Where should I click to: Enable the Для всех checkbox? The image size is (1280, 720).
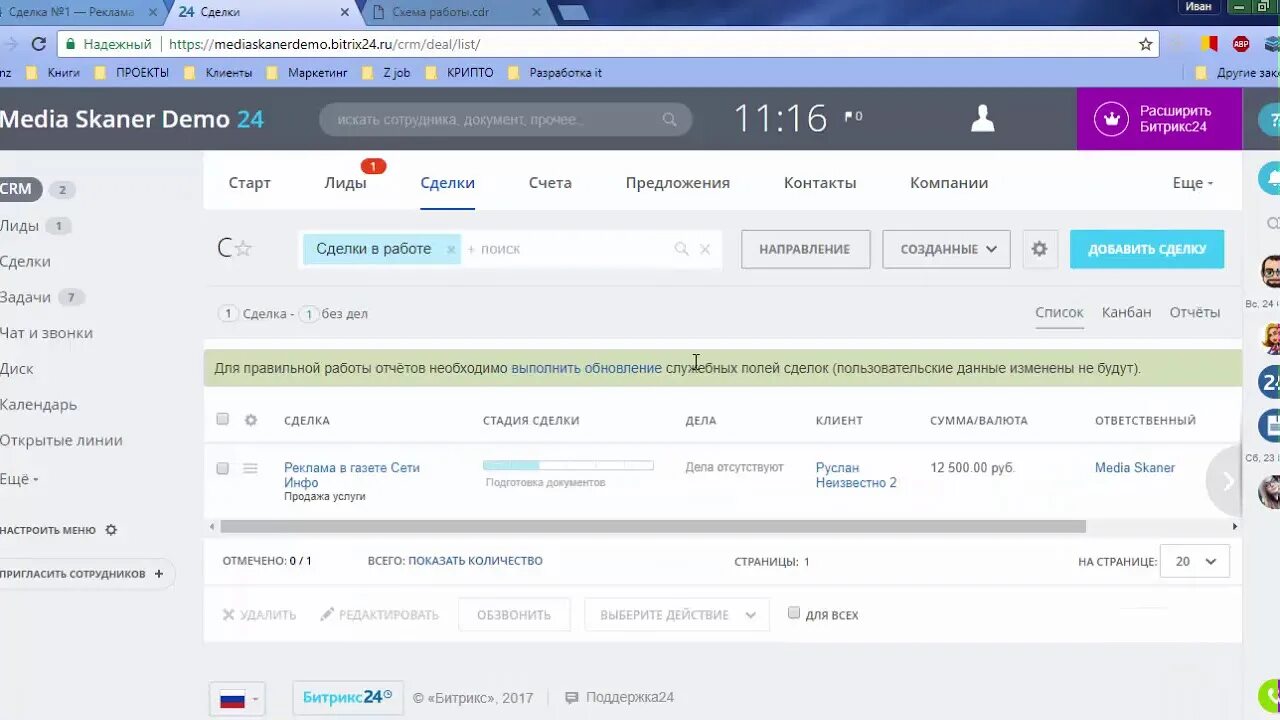tap(794, 613)
